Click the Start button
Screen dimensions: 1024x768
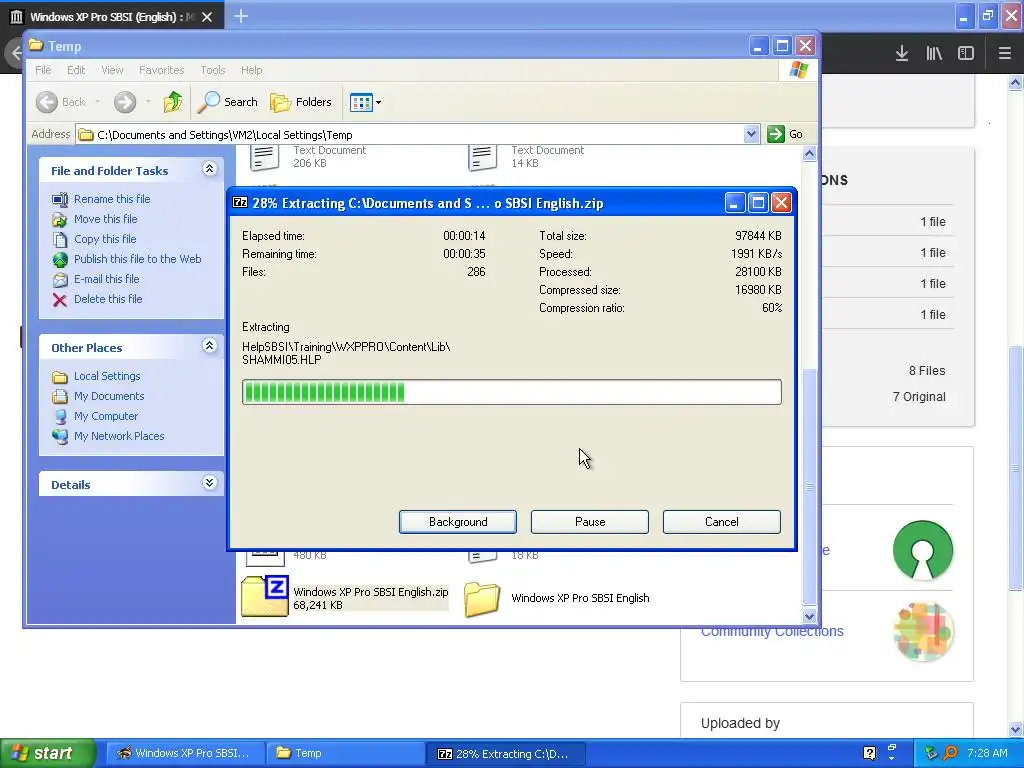pyautogui.click(x=47, y=753)
